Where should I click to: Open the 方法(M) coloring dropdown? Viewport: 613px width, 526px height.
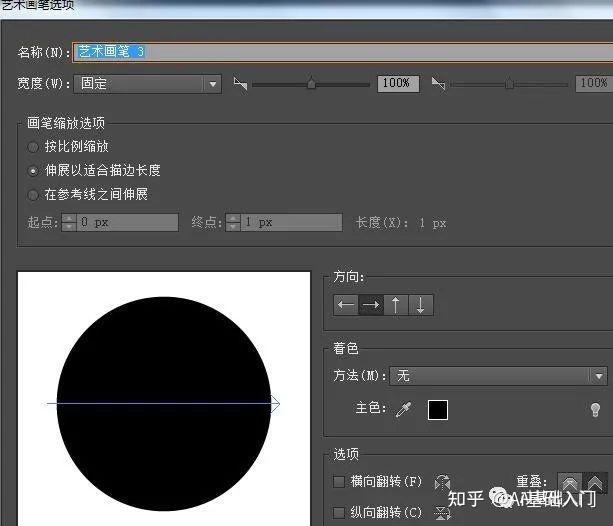coord(498,376)
